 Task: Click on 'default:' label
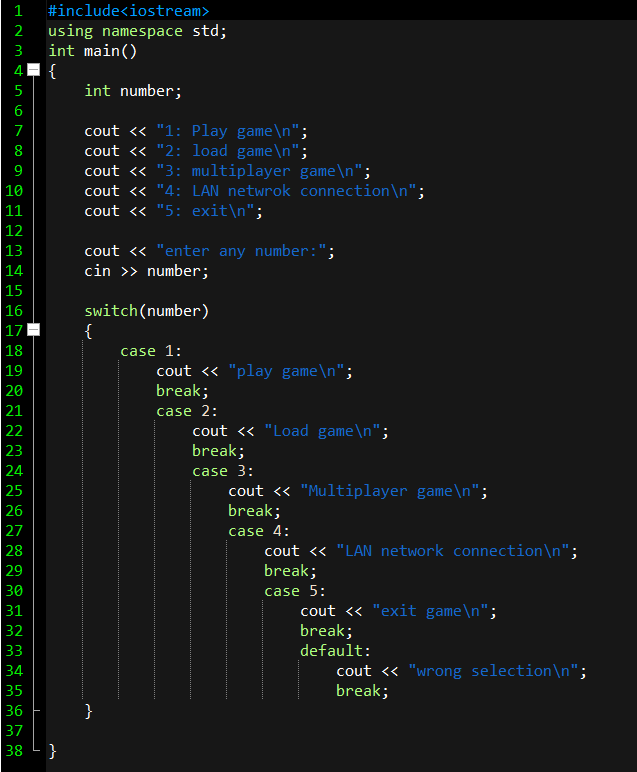pos(335,651)
